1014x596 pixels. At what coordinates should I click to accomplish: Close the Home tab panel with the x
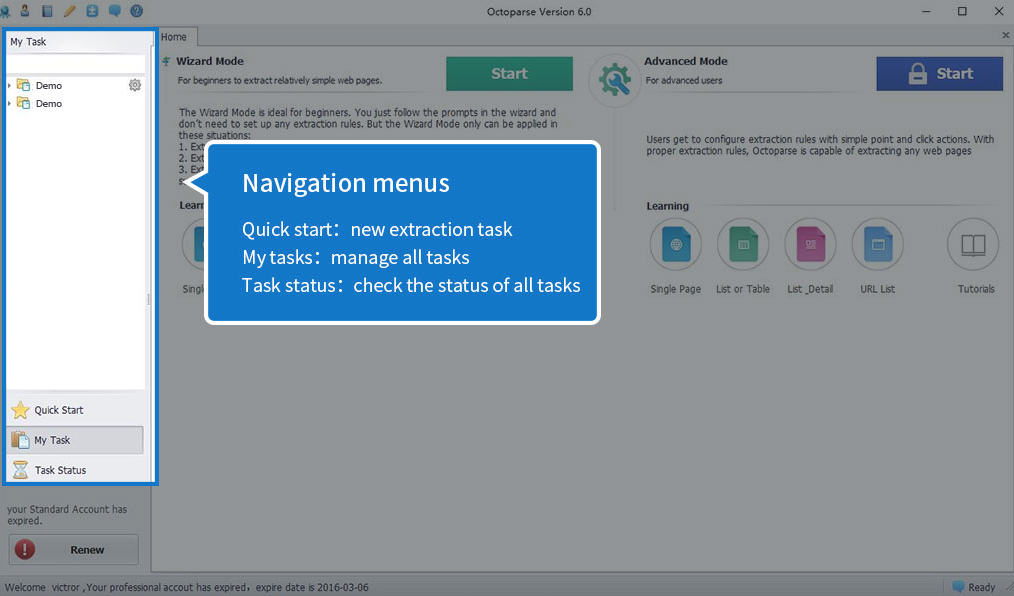click(x=1006, y=36)
